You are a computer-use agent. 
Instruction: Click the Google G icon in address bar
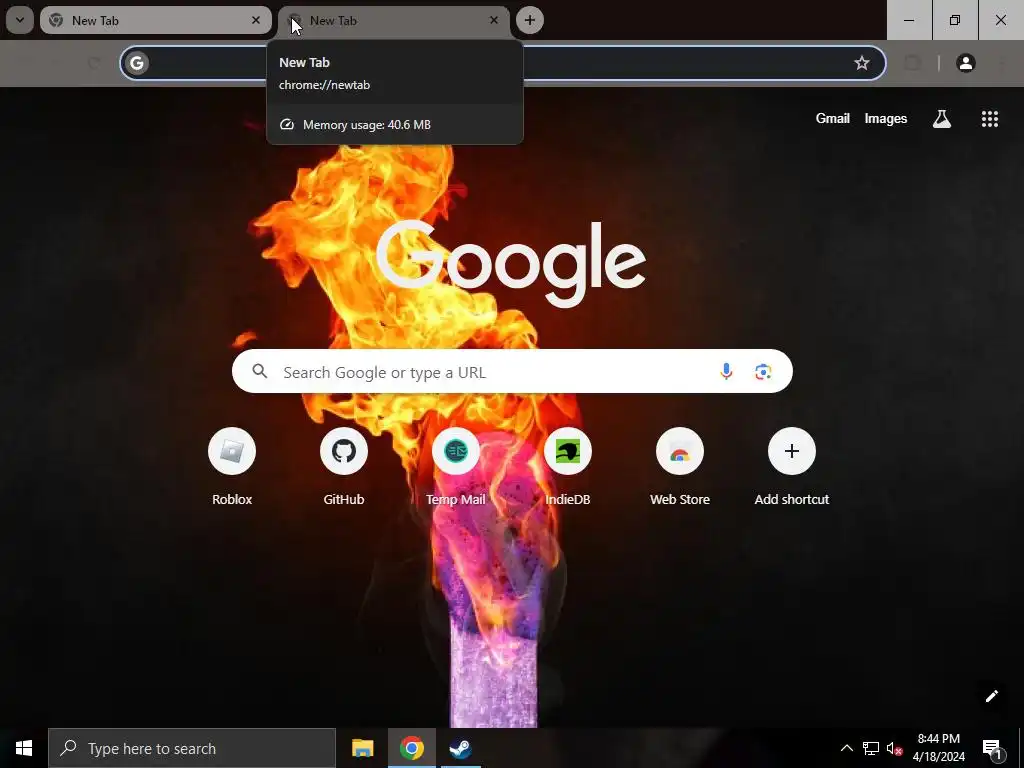136,63
